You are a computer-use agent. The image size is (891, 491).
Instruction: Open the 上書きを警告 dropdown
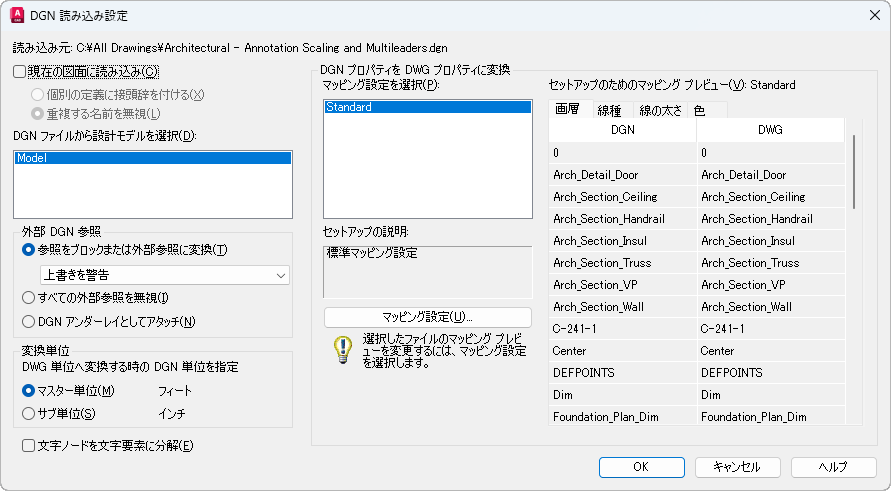[165, 275]
